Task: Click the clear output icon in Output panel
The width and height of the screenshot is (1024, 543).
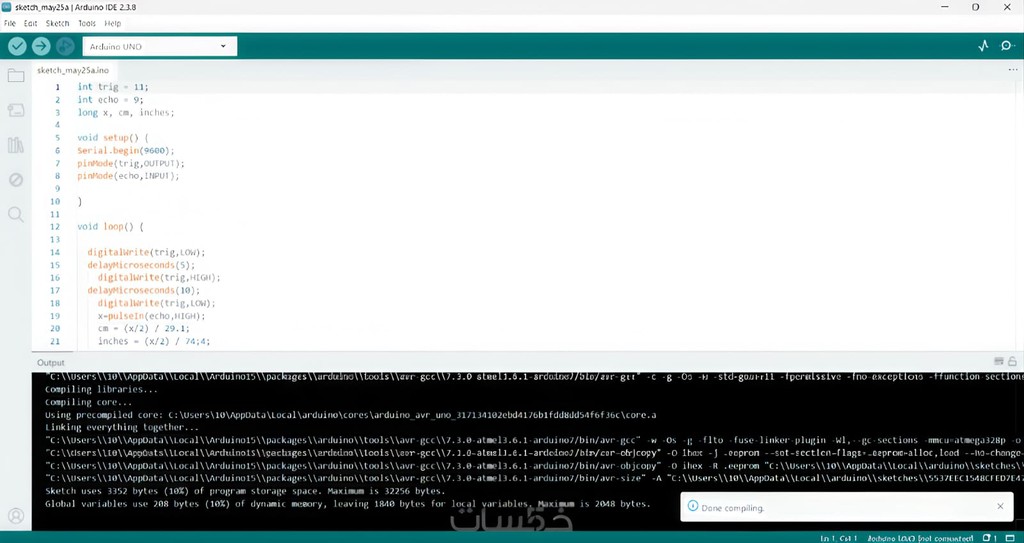Action: pos(999,361)
